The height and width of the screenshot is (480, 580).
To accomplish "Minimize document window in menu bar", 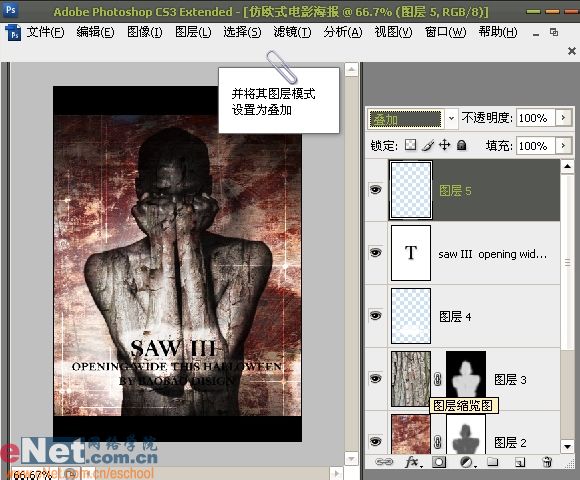I will [536, 34].
